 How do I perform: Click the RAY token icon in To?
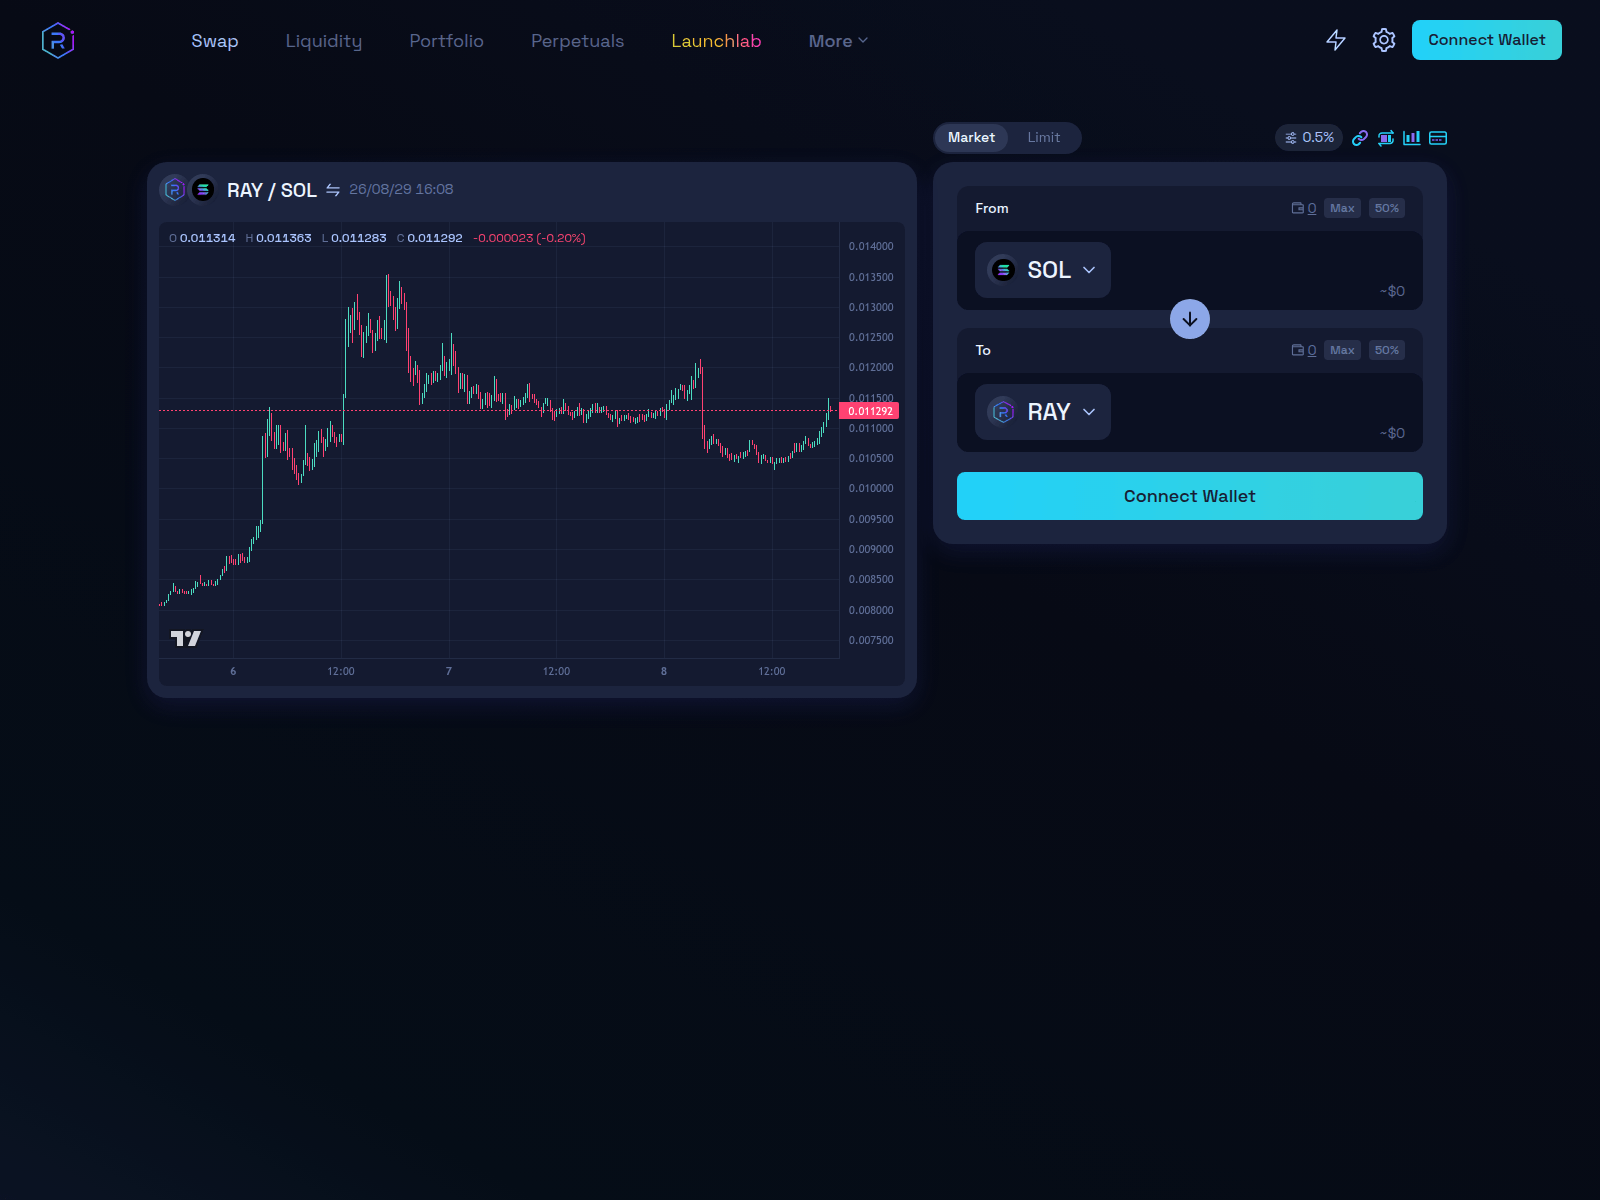(1003, 412)
